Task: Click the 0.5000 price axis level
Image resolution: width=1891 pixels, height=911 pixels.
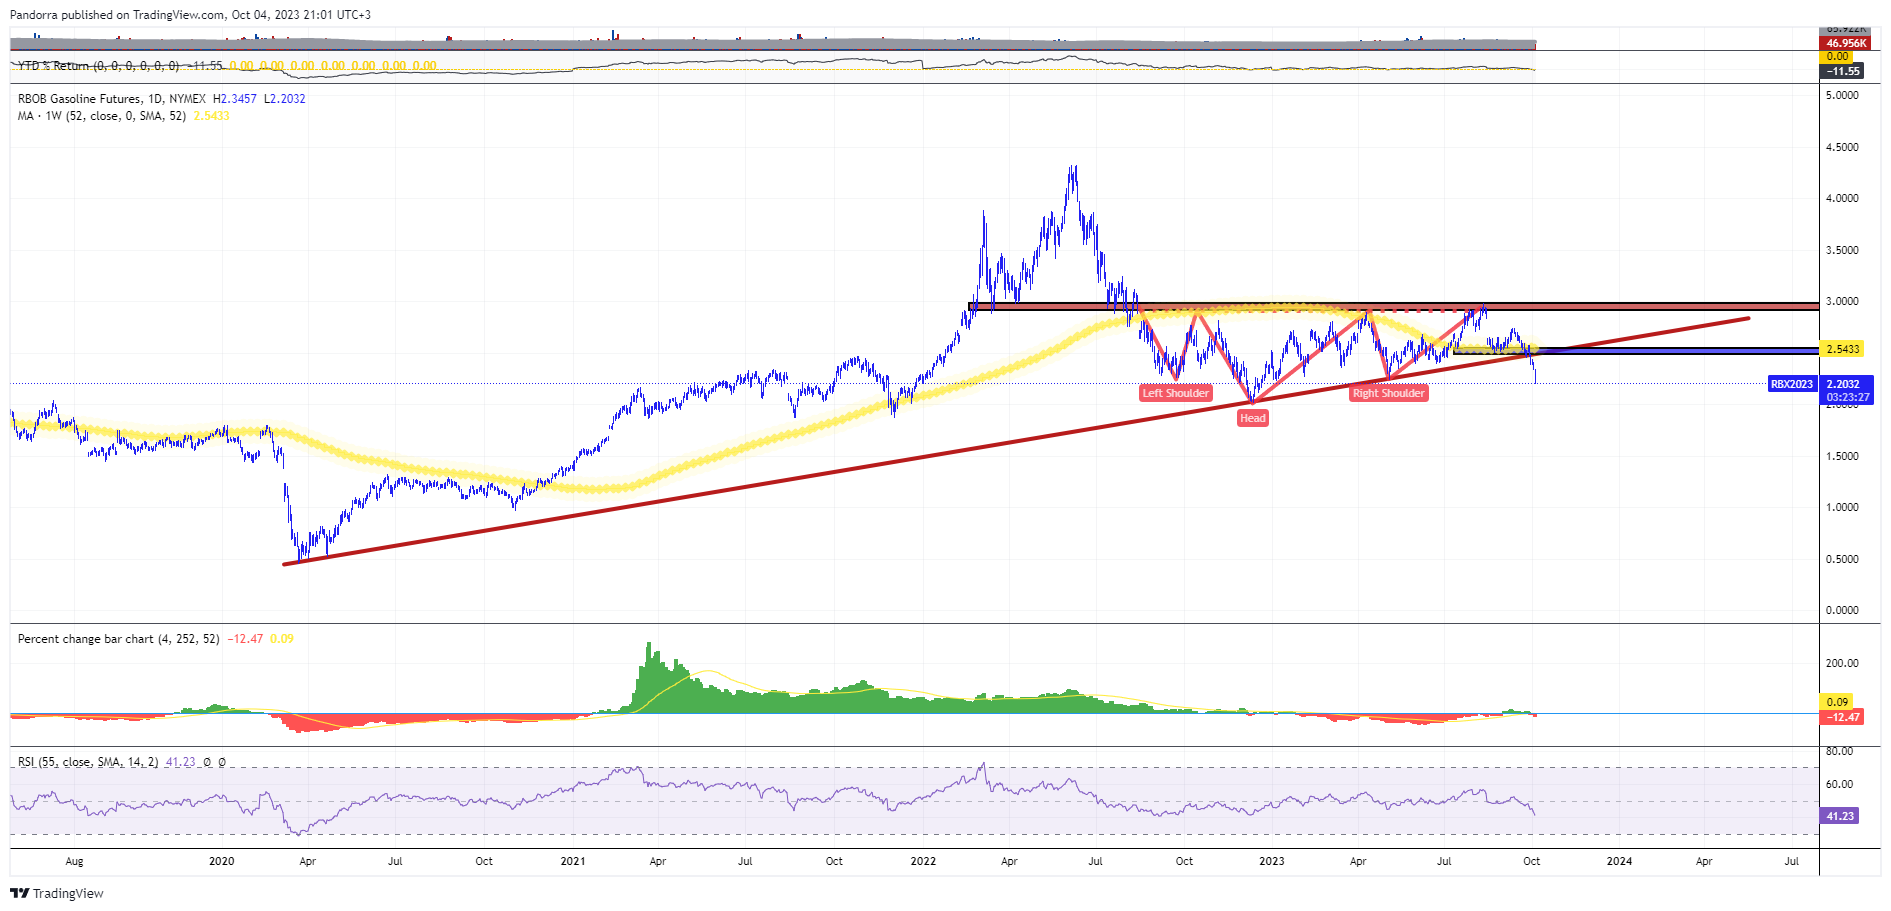Action: pyautogui.click(x=1842, y=559)
